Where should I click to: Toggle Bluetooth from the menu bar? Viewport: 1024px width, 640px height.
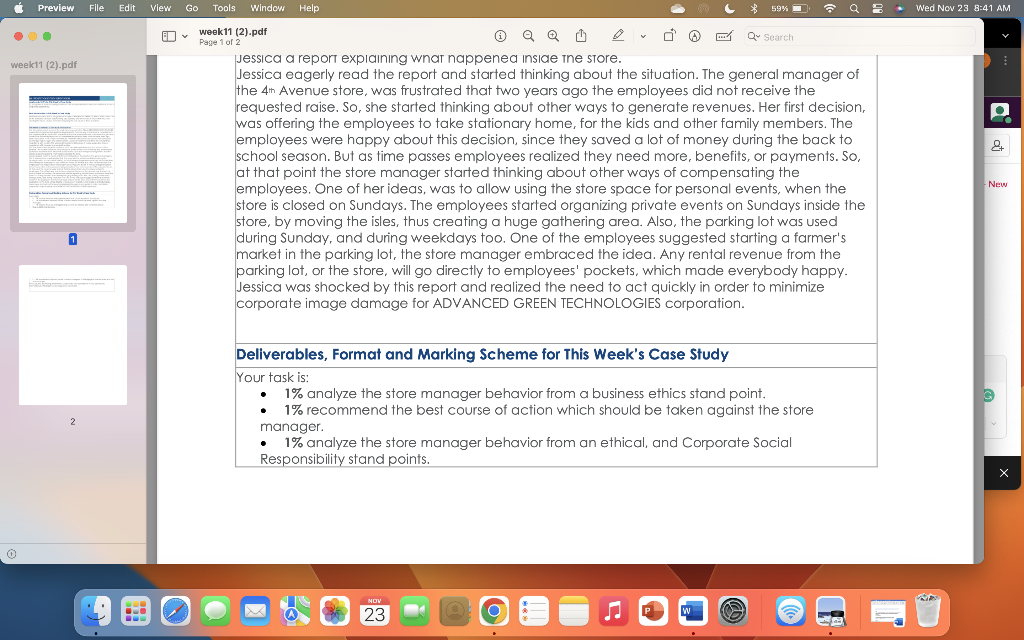(x=754, y=9)
